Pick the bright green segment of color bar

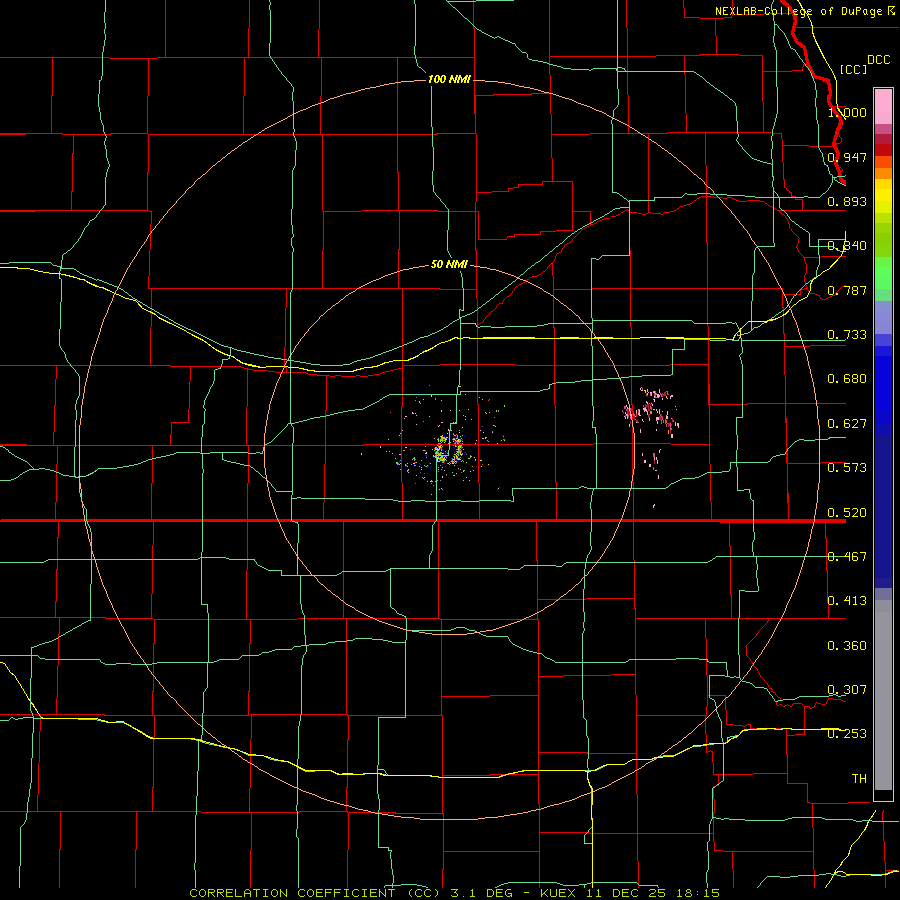coord(883,273)
